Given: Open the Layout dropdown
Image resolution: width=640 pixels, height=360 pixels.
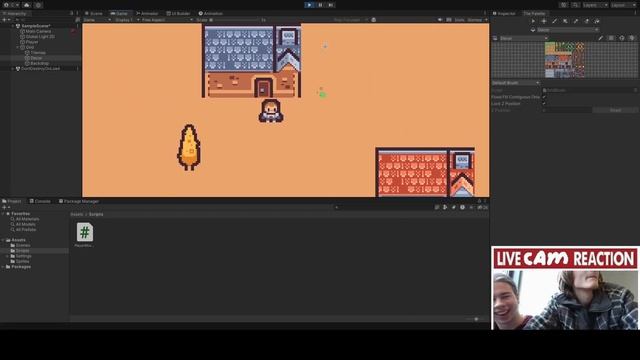Looking at the screenshot, I should click(x=624, y=5).
